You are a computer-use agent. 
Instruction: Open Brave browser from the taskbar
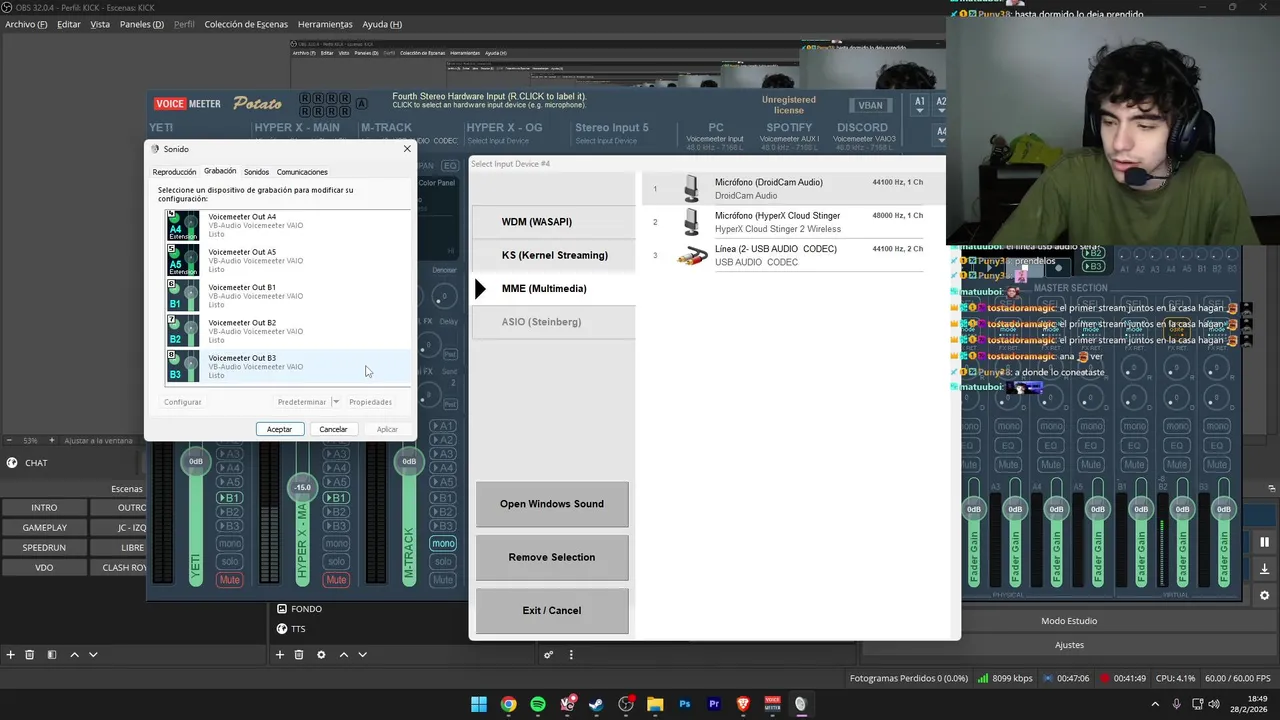tap(743, 704)
